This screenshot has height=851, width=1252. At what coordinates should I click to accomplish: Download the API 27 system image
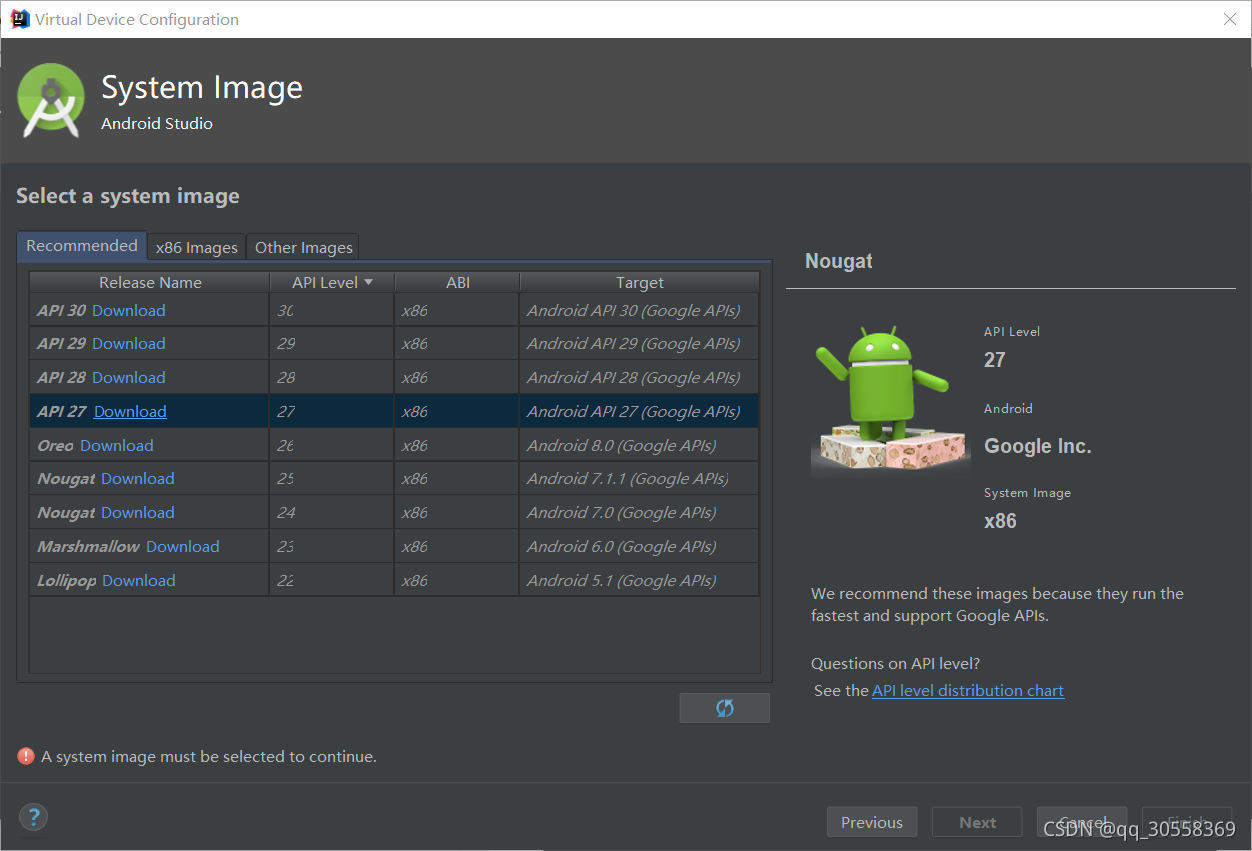(130, 411)
